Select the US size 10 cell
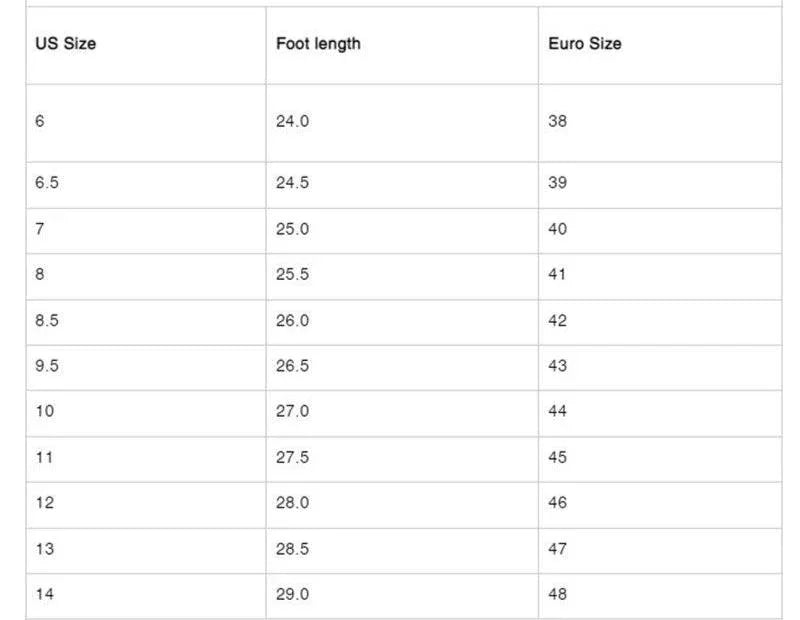The height and width of the screenshot is (620, 800). tap(44, 411)
